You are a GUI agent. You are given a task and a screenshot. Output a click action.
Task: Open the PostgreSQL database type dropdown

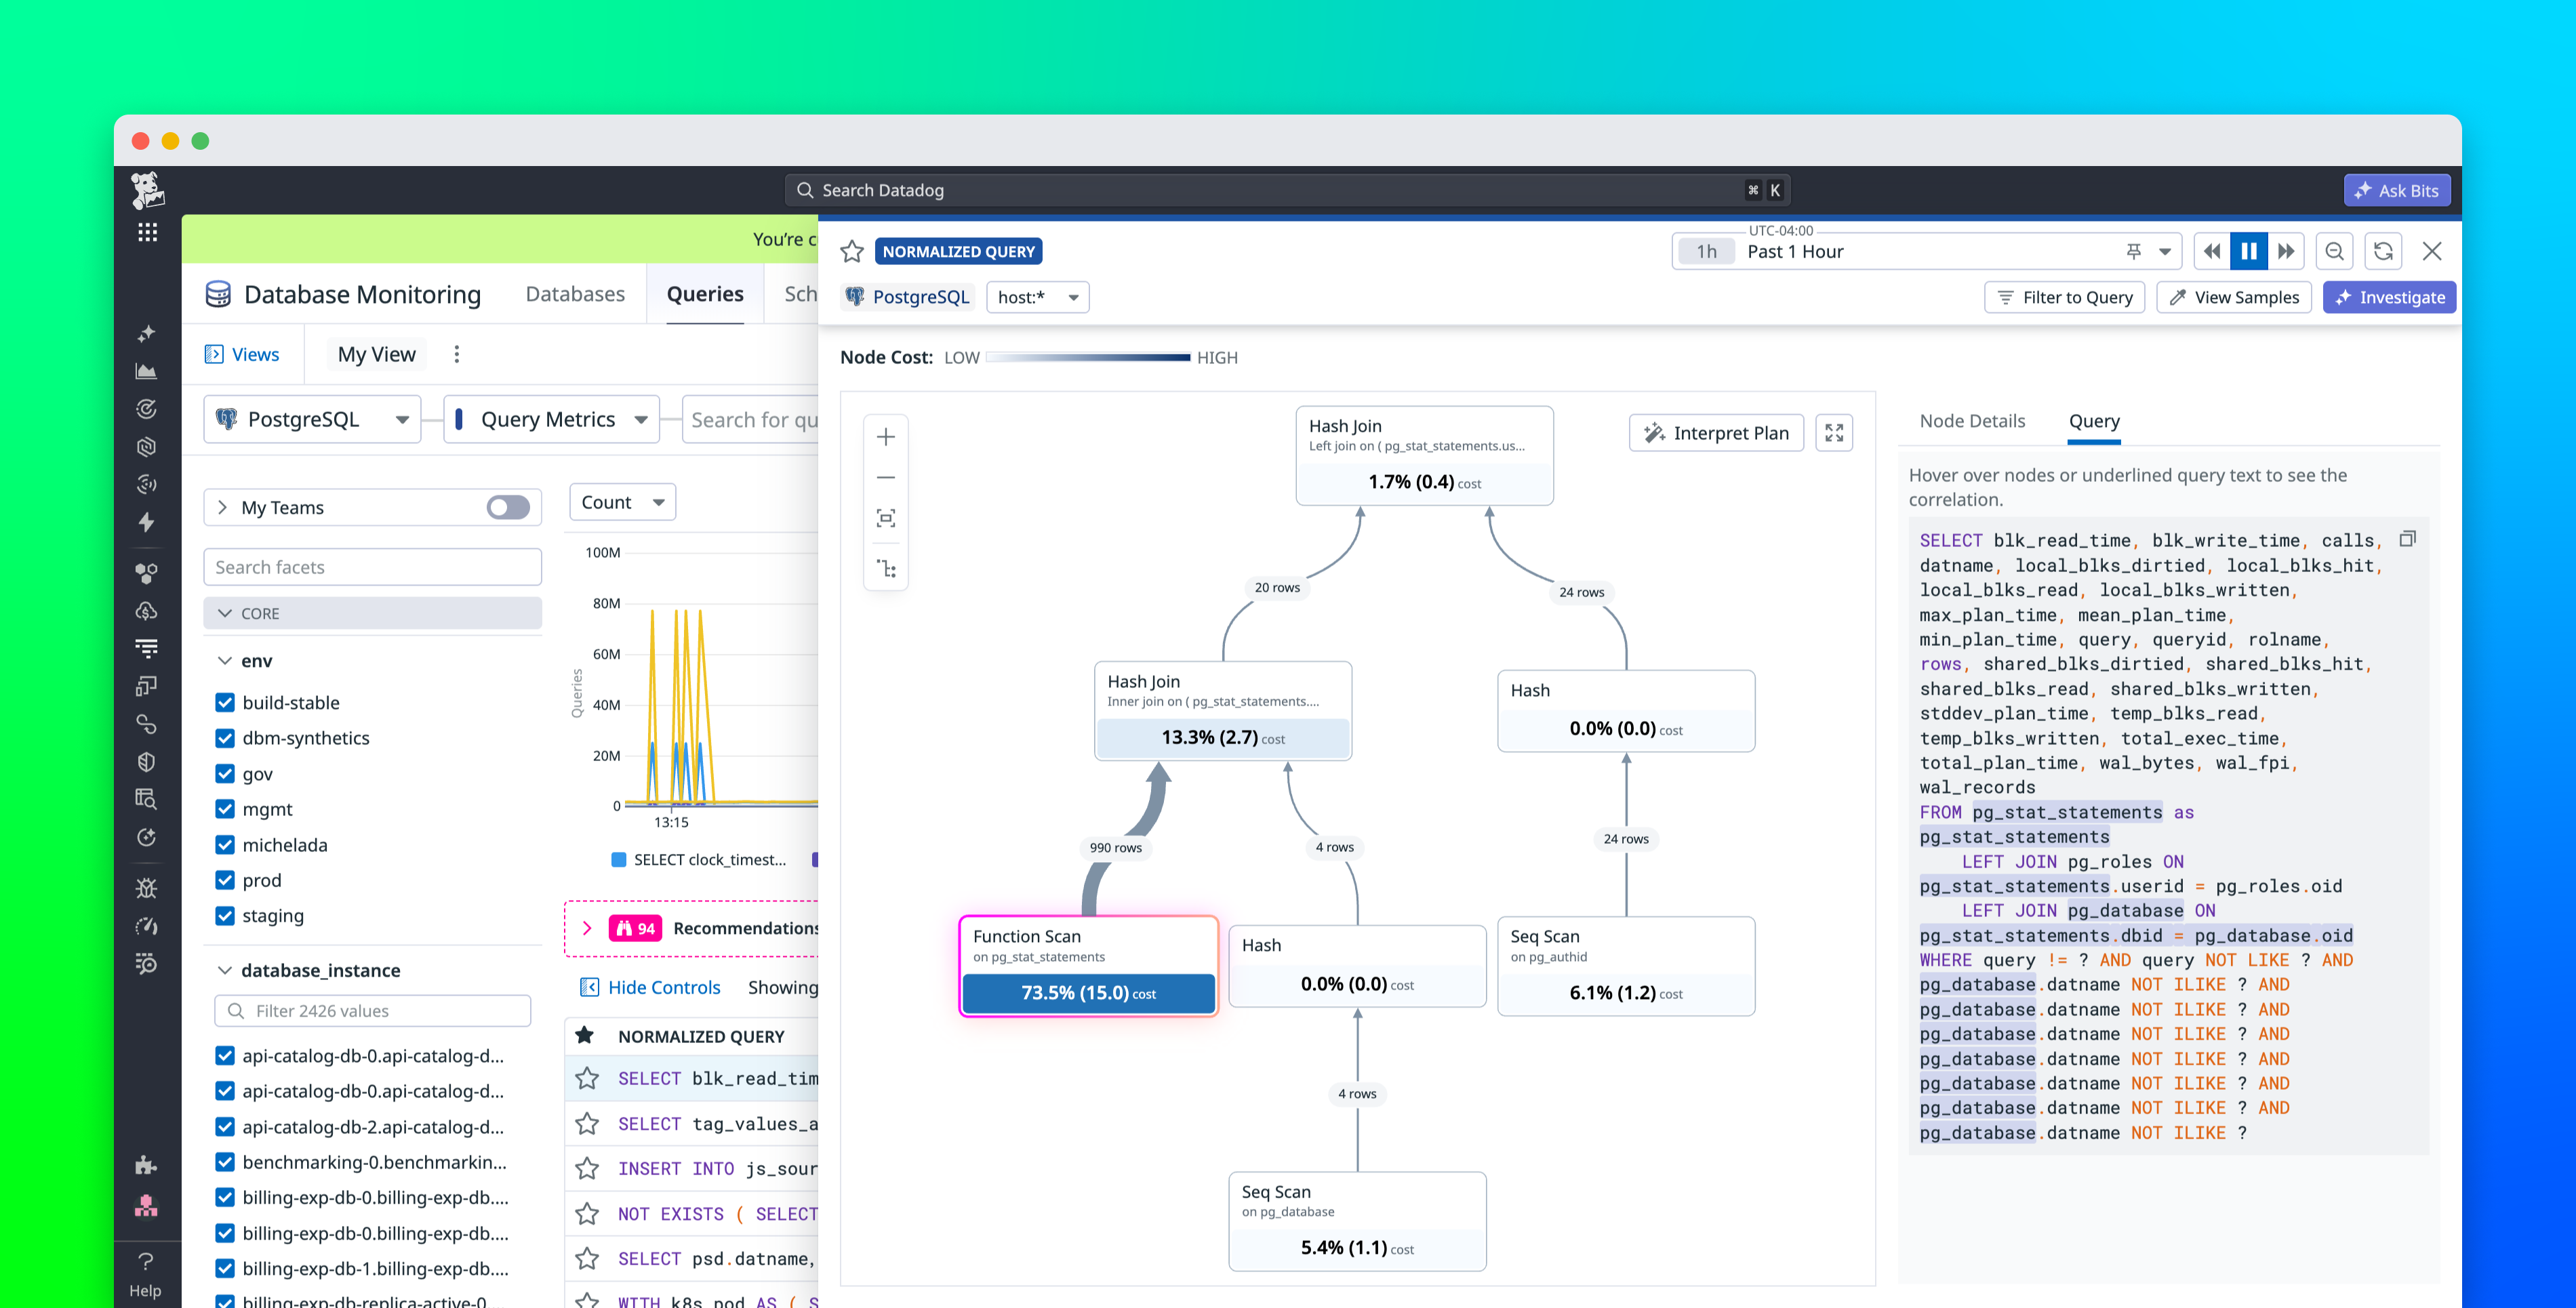pyautogui.click(x=312, y=420)
